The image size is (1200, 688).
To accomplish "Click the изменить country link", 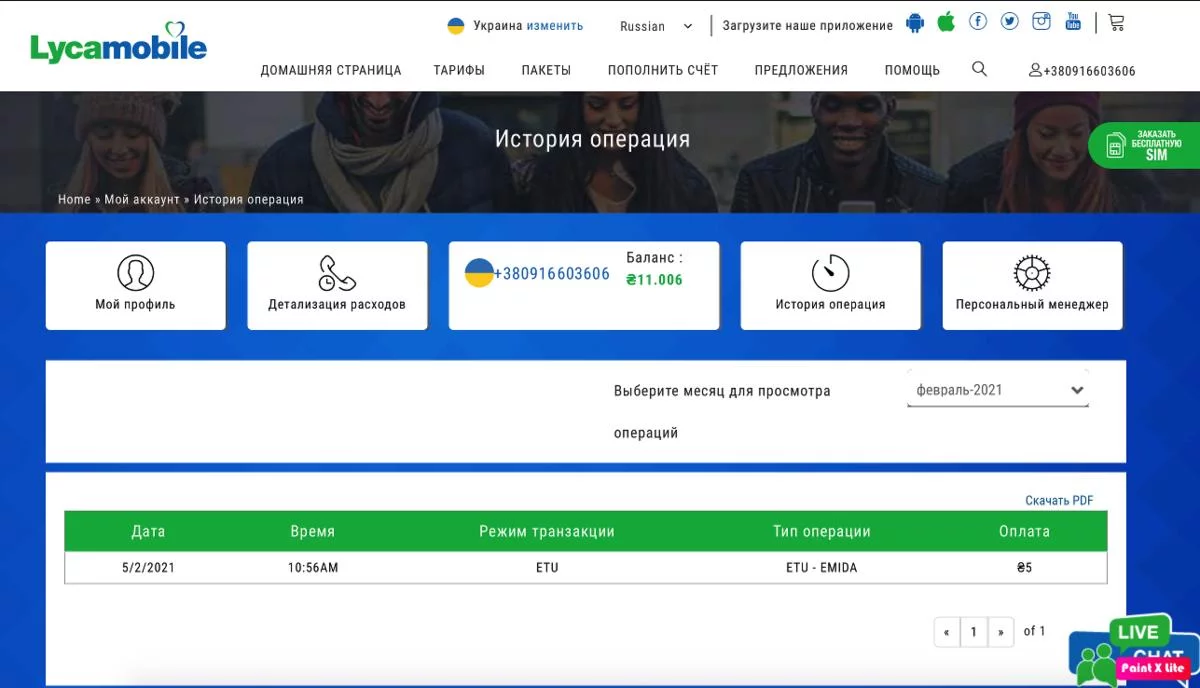I will coord(555,26).
